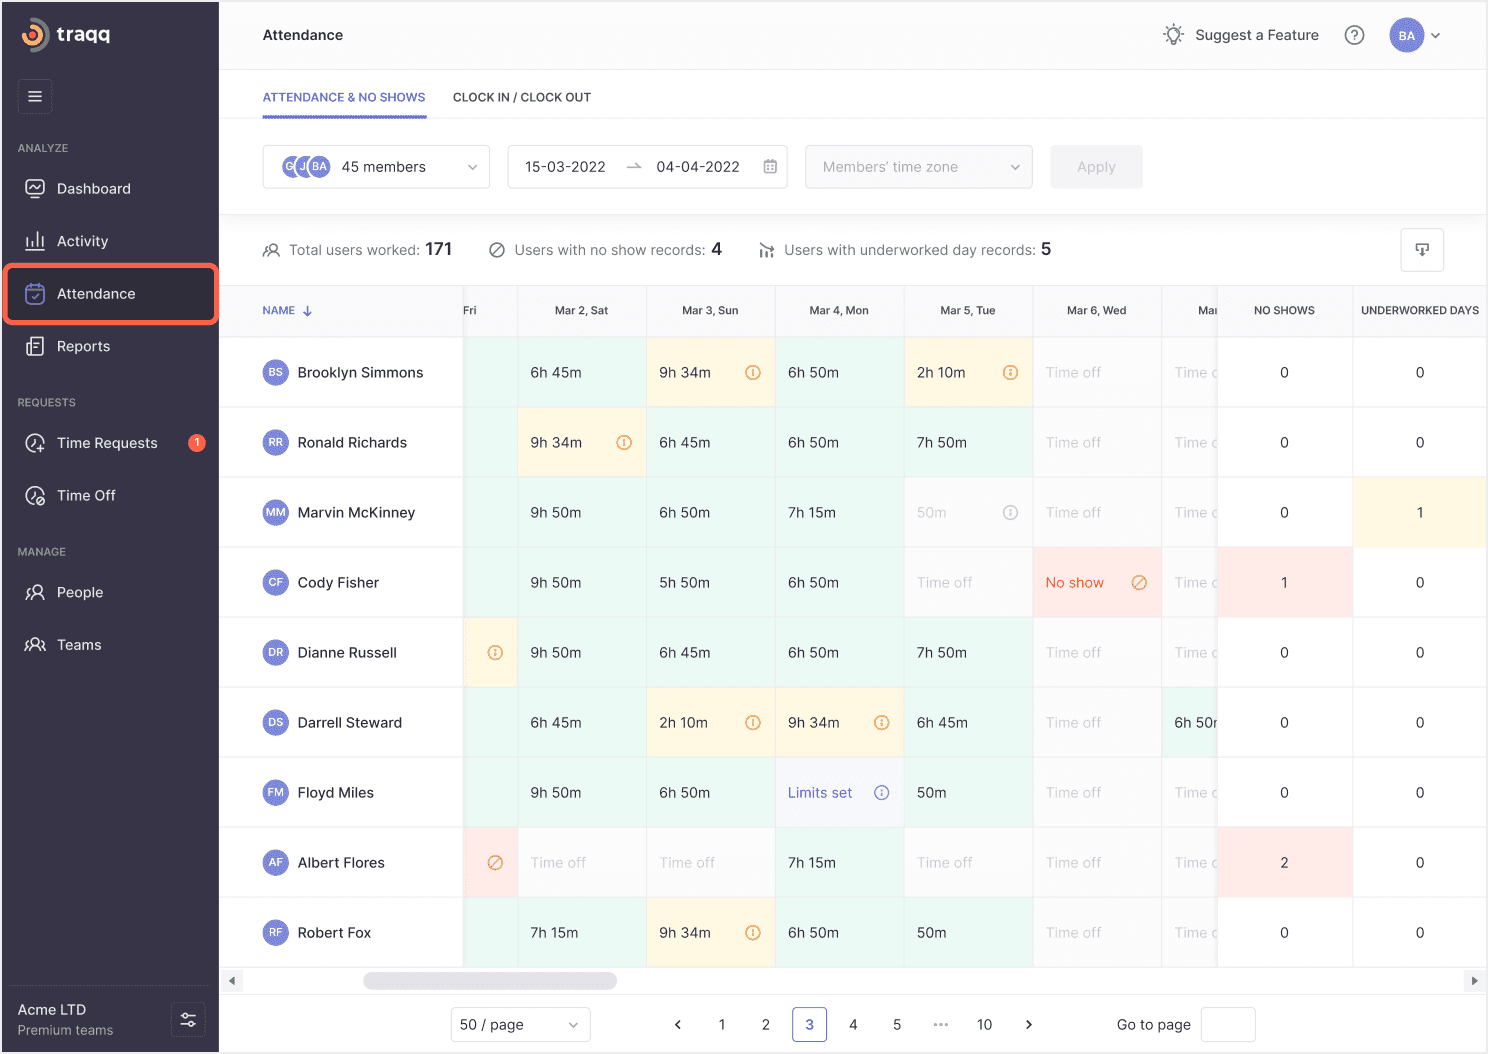The image size is (1488, 1054).
Task: Click the Time Requests notification badge
Action: [x=197, y=442]
